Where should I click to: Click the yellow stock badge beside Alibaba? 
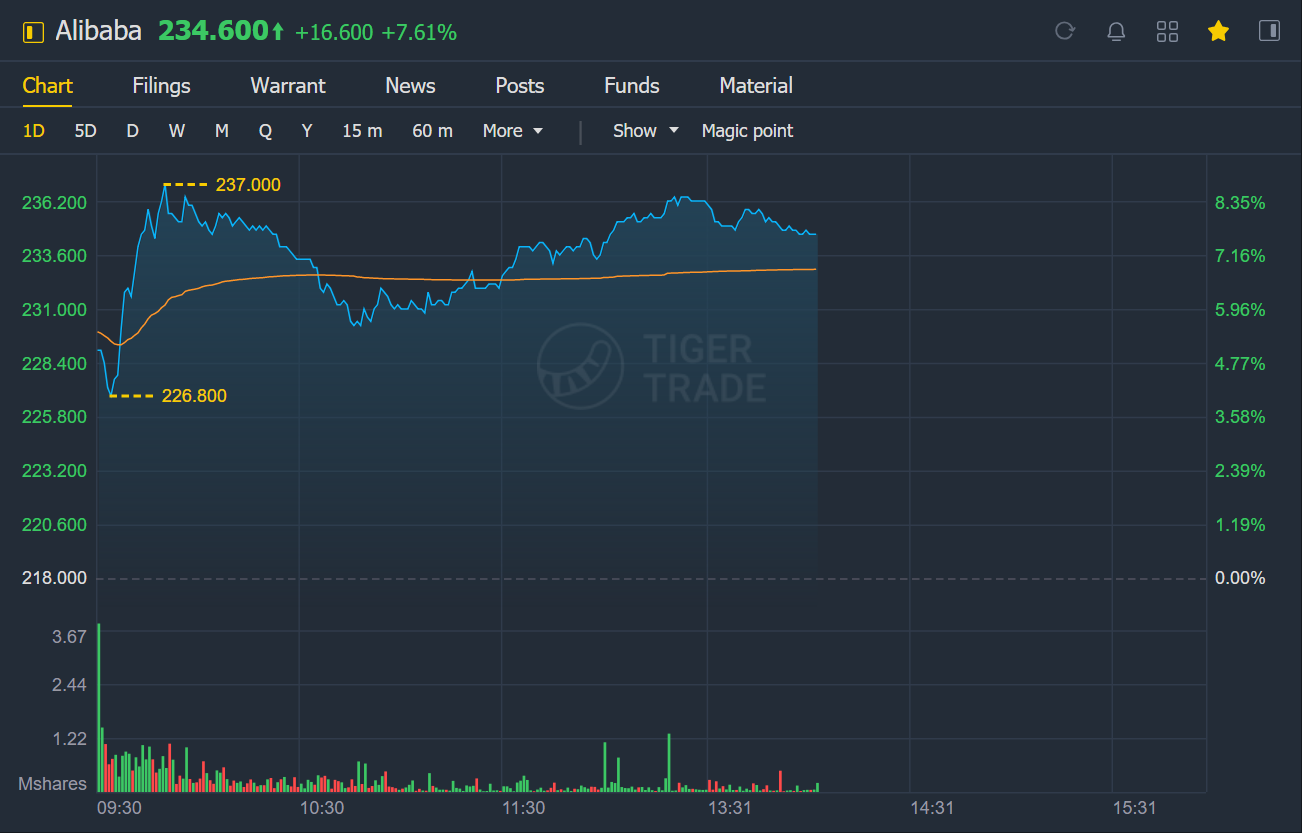point(33,32)
